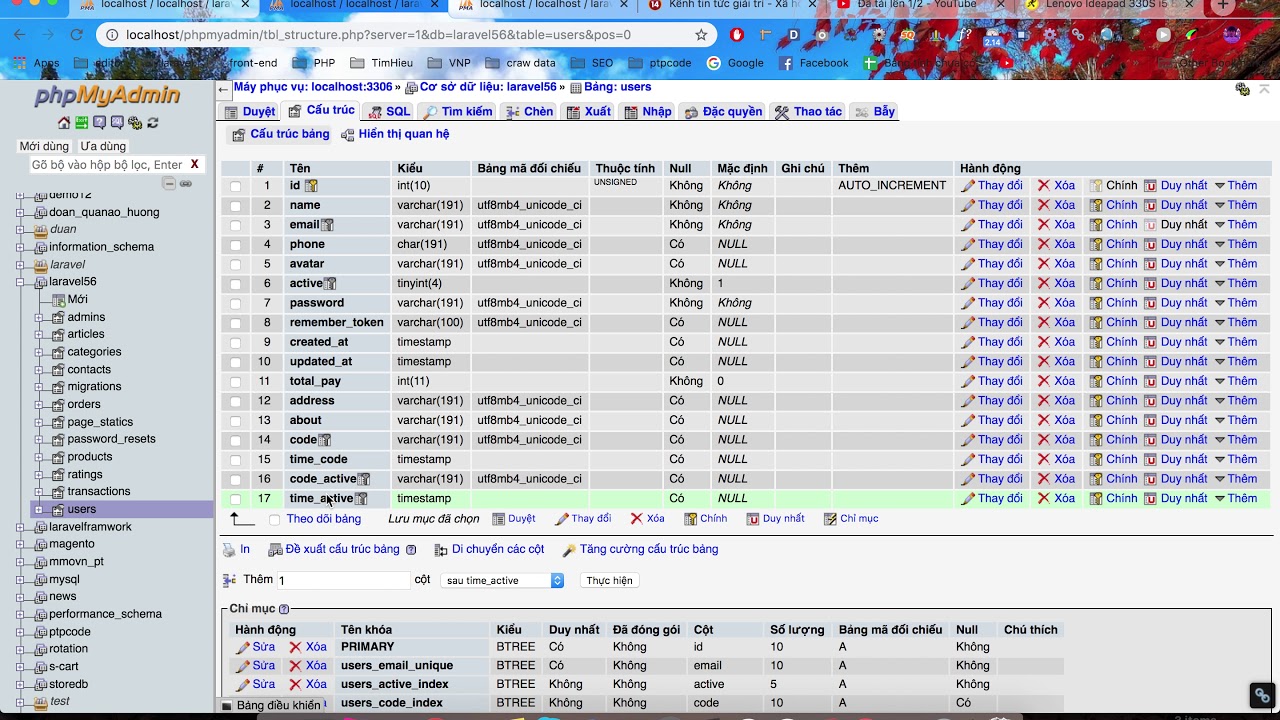
Task: Open the new browser tab plus button
Action: [x=1222, y=6]
